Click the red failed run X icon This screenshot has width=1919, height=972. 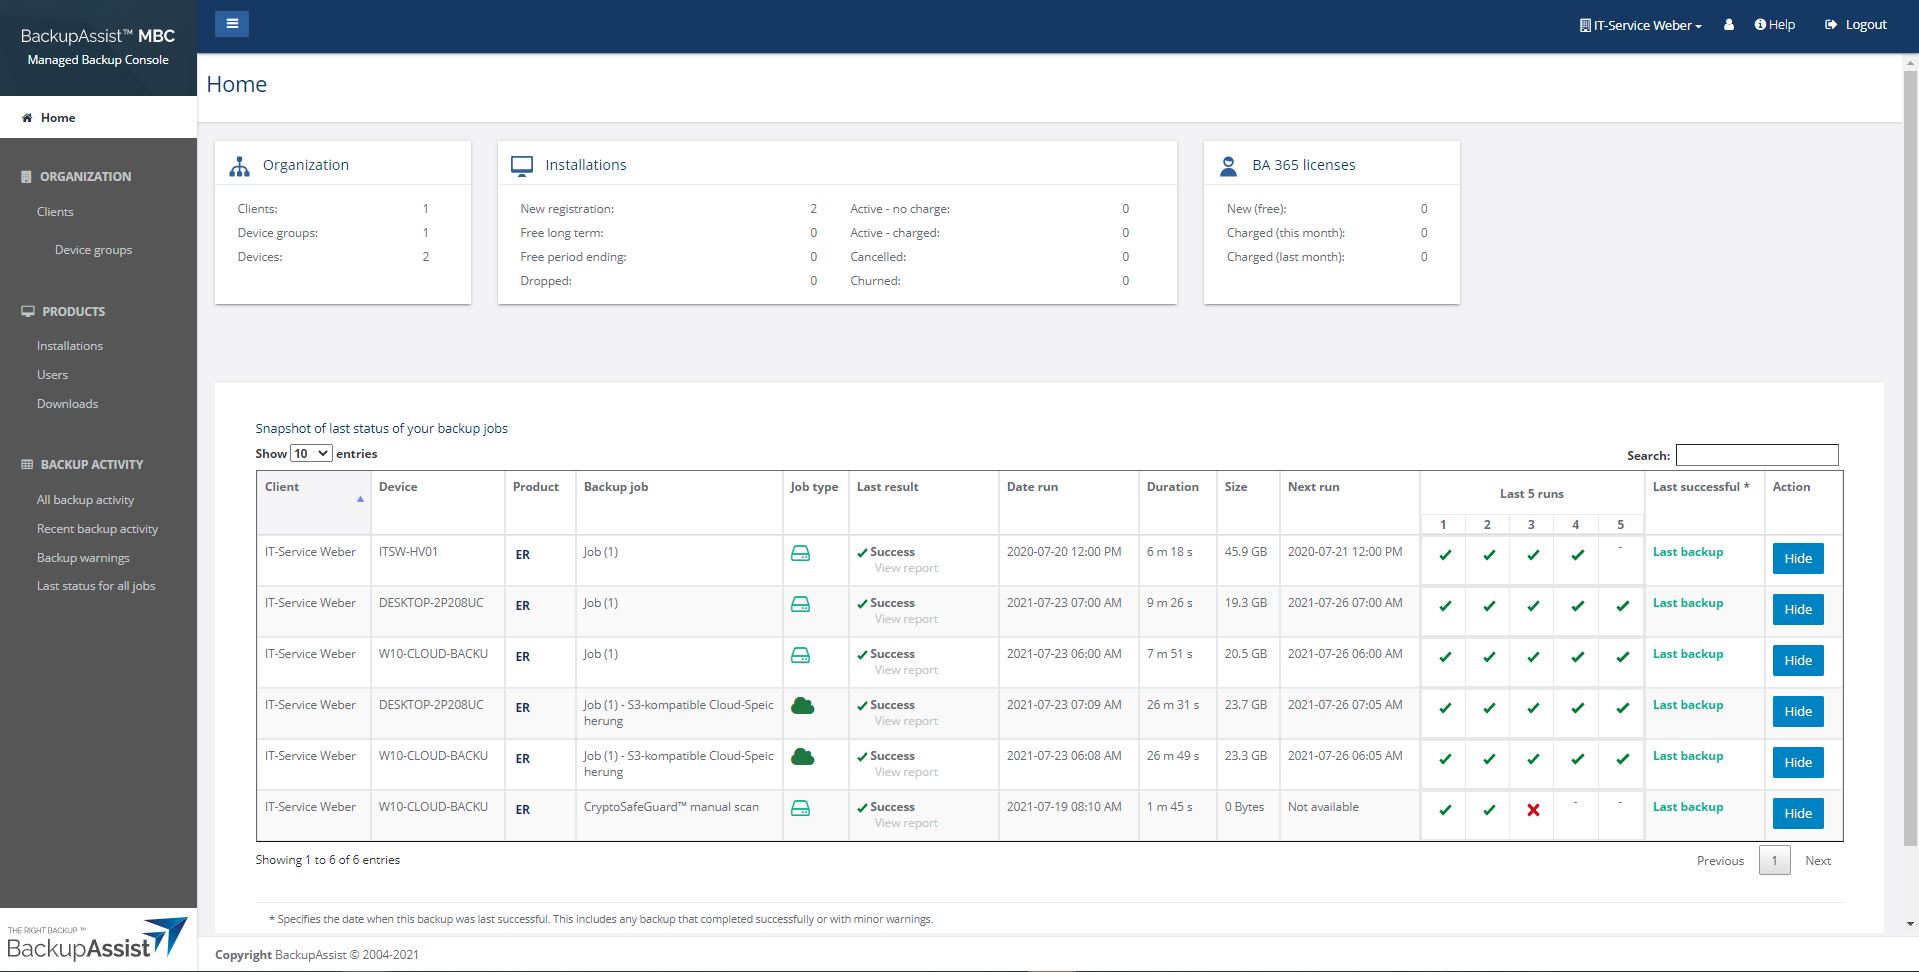pyautogui.click(x=1533, y=810)
